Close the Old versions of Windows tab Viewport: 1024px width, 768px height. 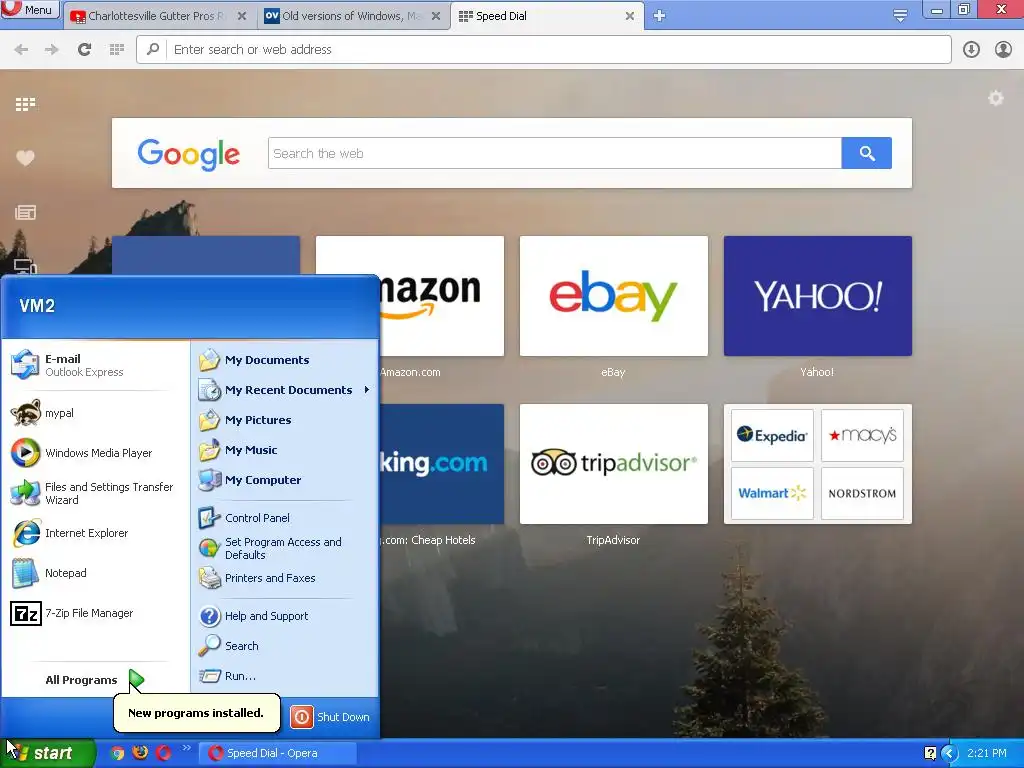coord(436,16)
